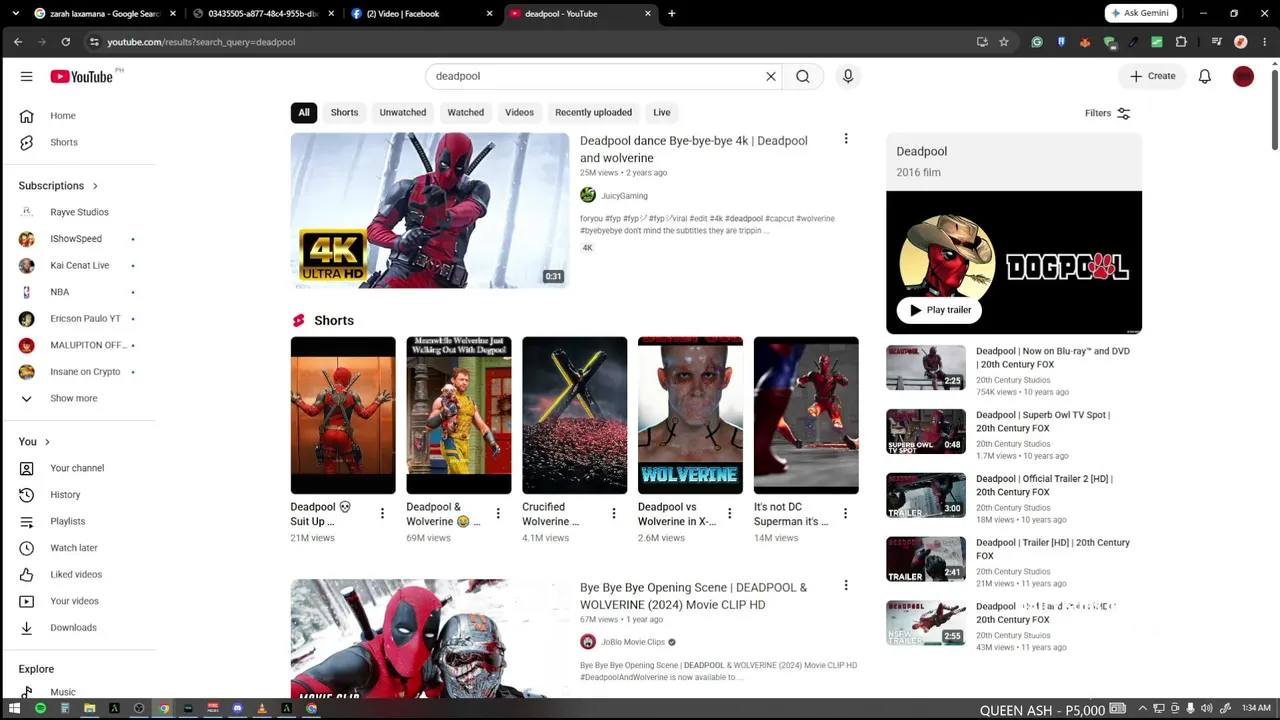Clear the deadpool search query with X
The image size is (1280, 720).
click(771, 76)
